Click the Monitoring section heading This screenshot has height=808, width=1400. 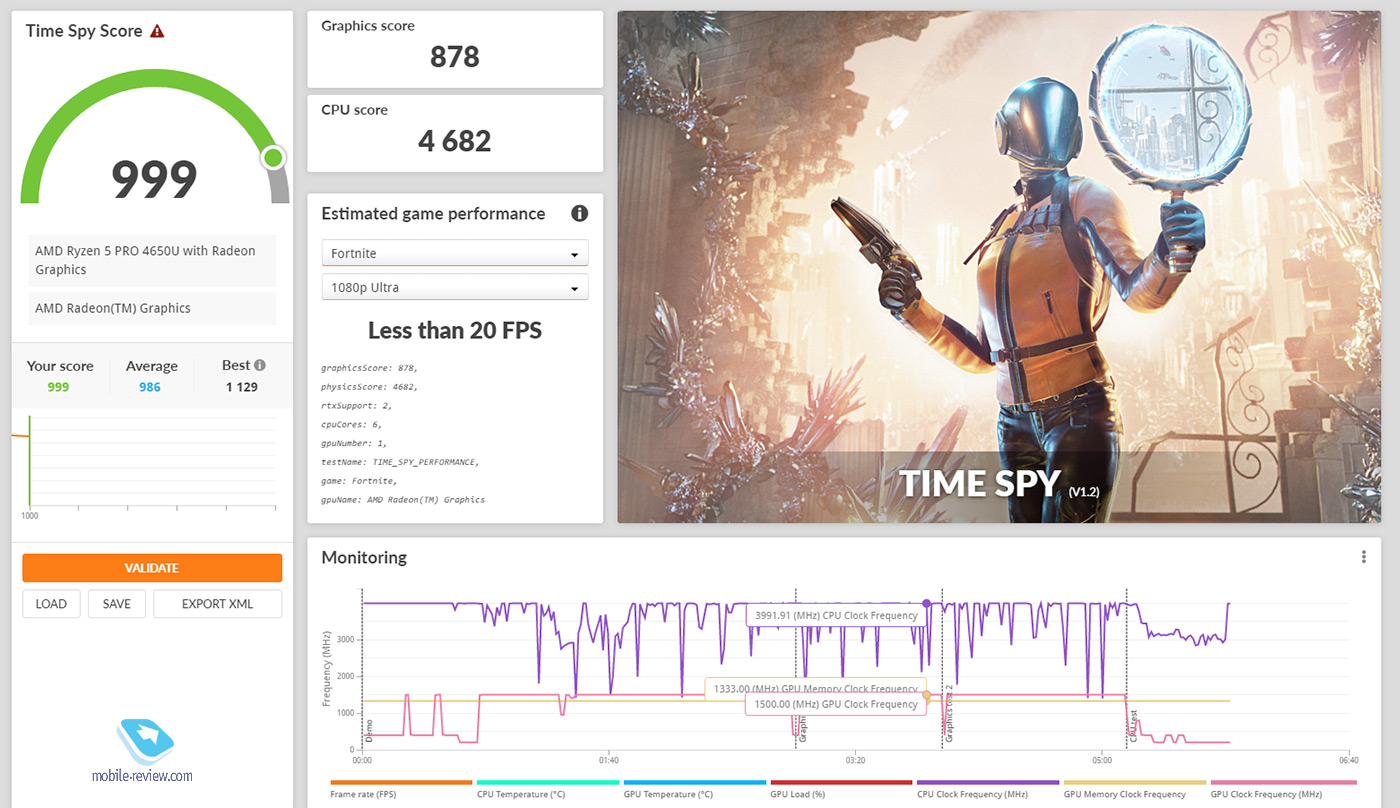[x=364, y=557]
